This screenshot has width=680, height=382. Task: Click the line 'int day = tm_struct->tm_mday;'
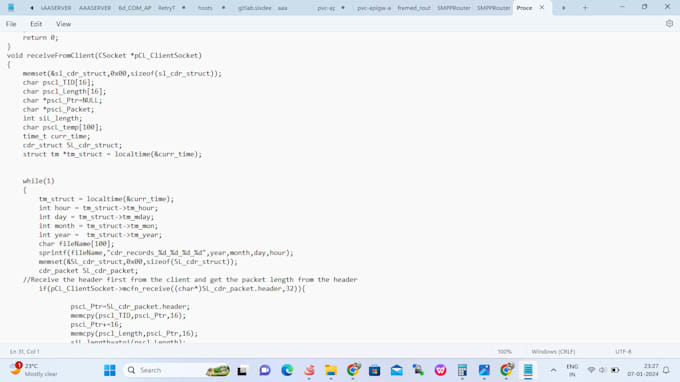[96, 217]
